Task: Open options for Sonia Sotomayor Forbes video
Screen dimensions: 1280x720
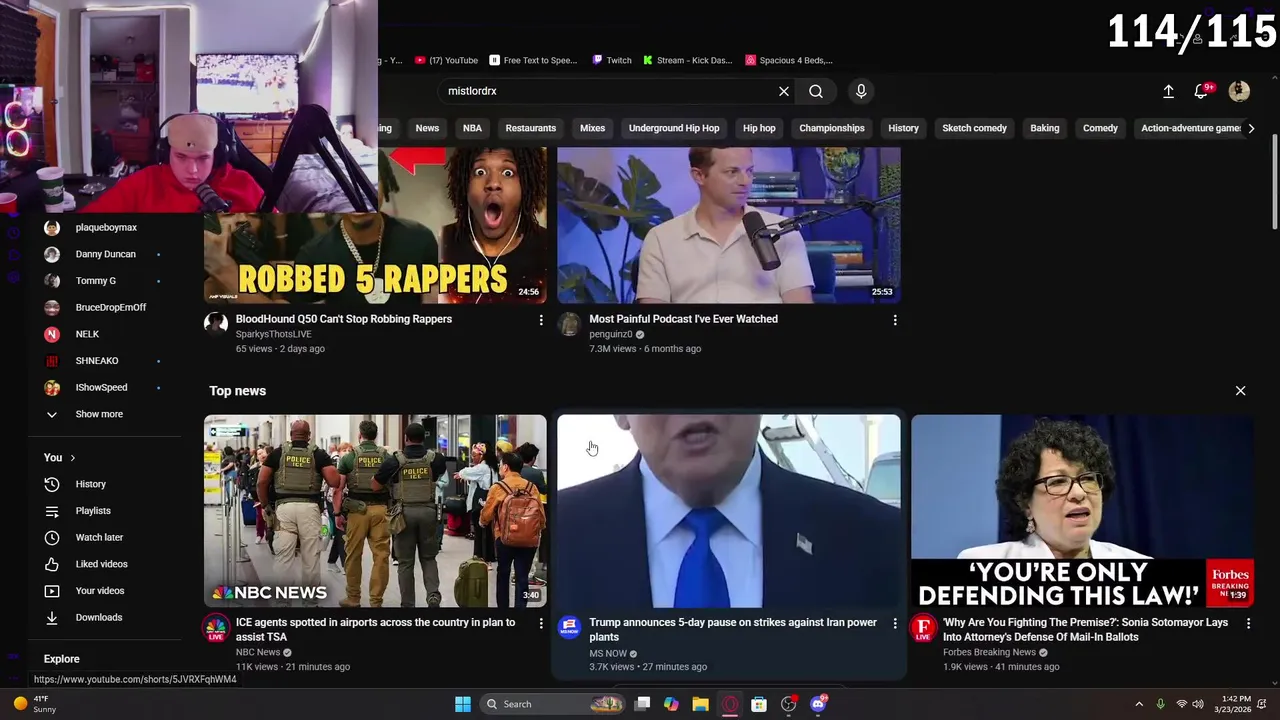Action: 1248,623
